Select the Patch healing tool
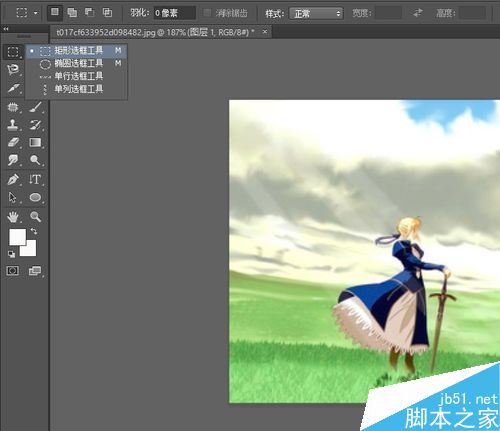 (13, 107)
